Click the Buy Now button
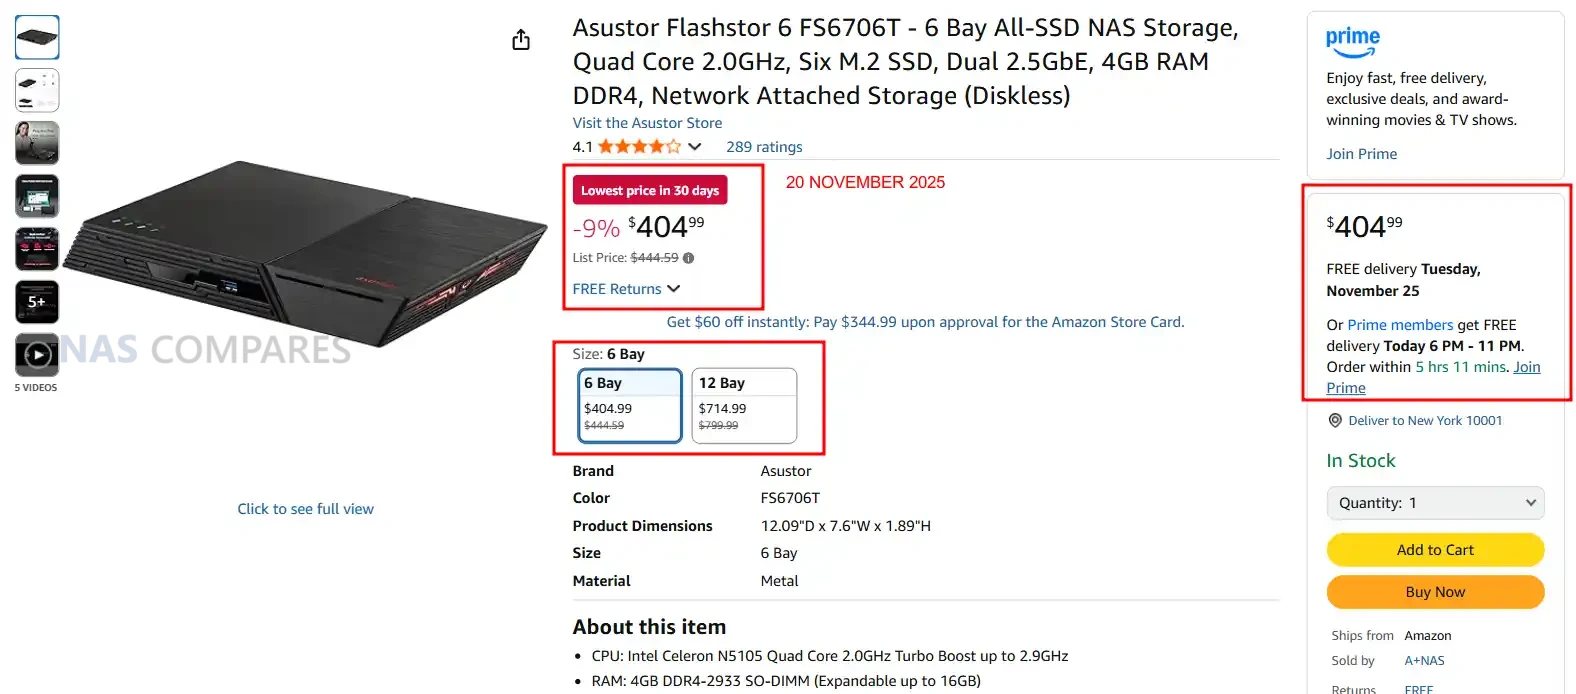Viewport: 1576px width, 694px height. point(1435,592)
